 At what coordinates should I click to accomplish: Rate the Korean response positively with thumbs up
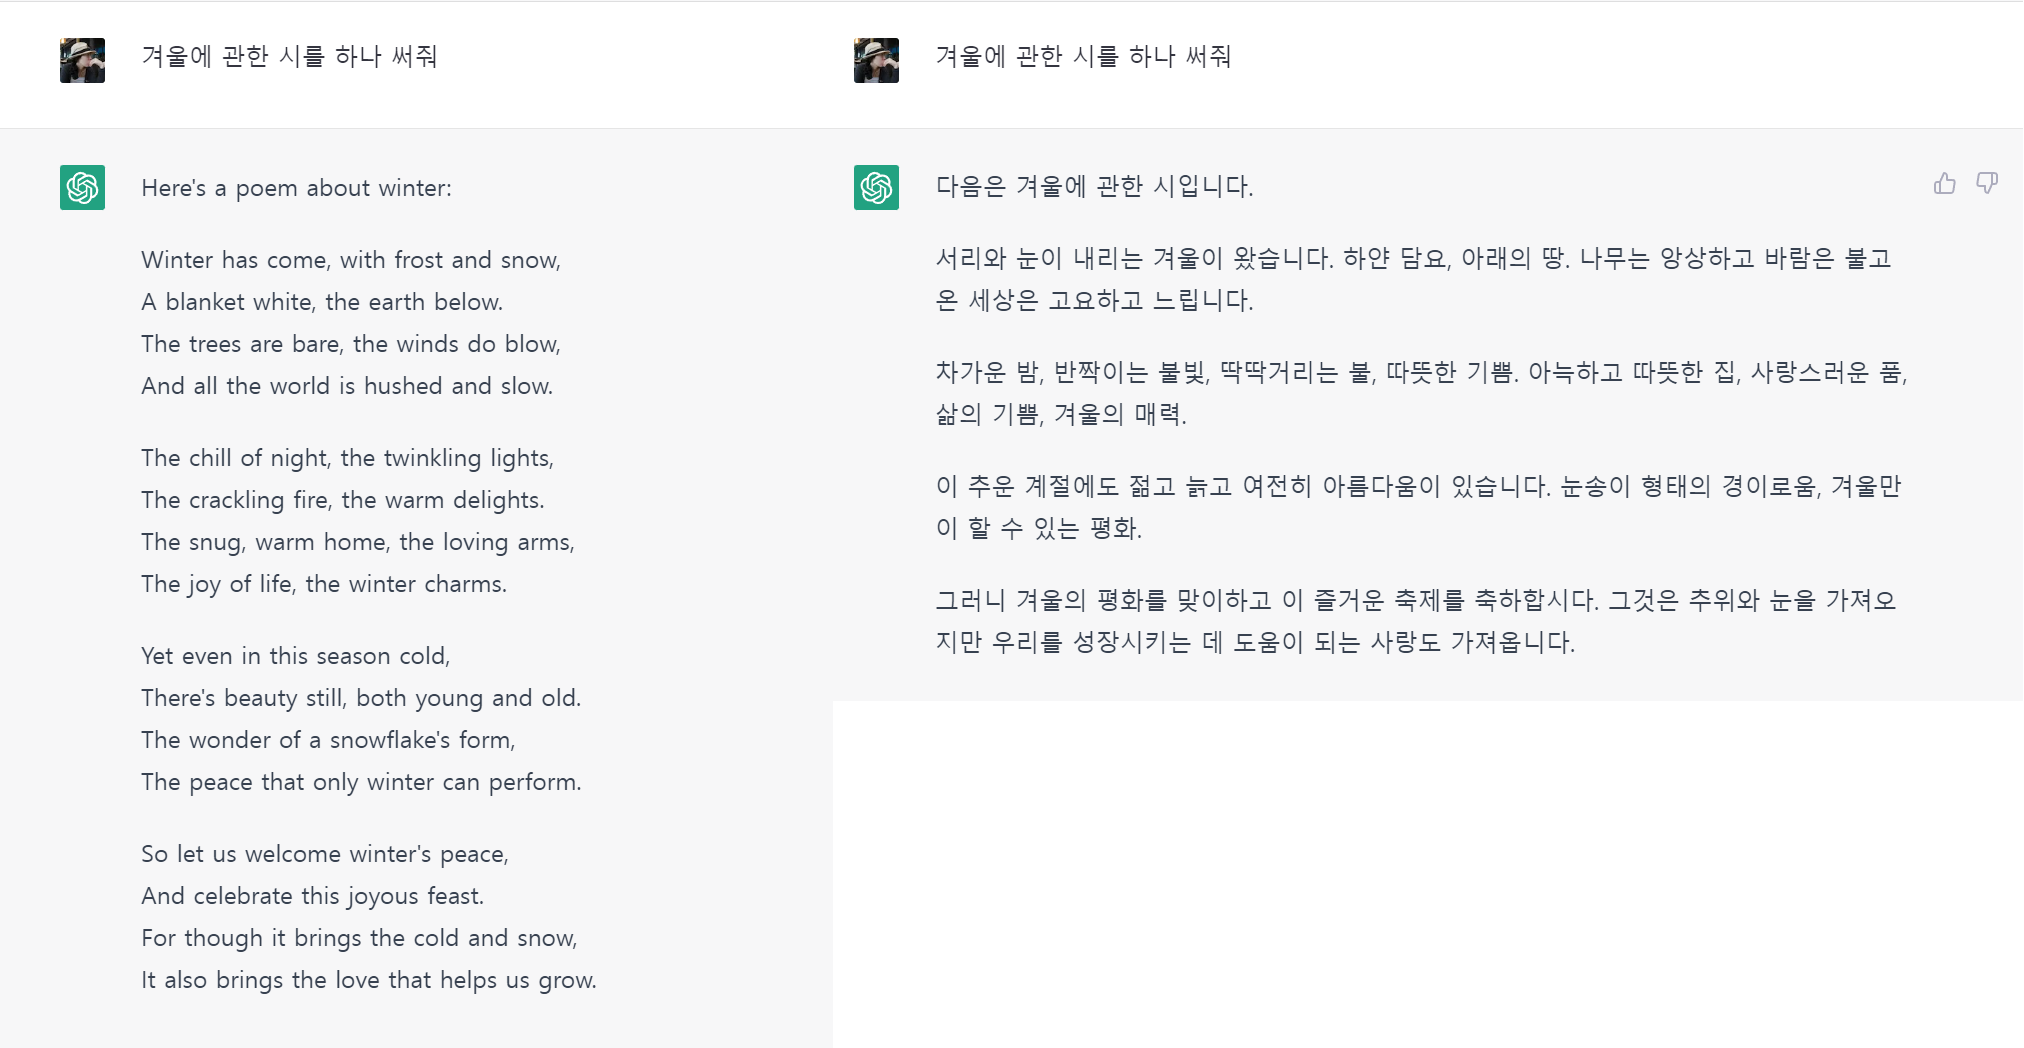tap(1944, 183)
